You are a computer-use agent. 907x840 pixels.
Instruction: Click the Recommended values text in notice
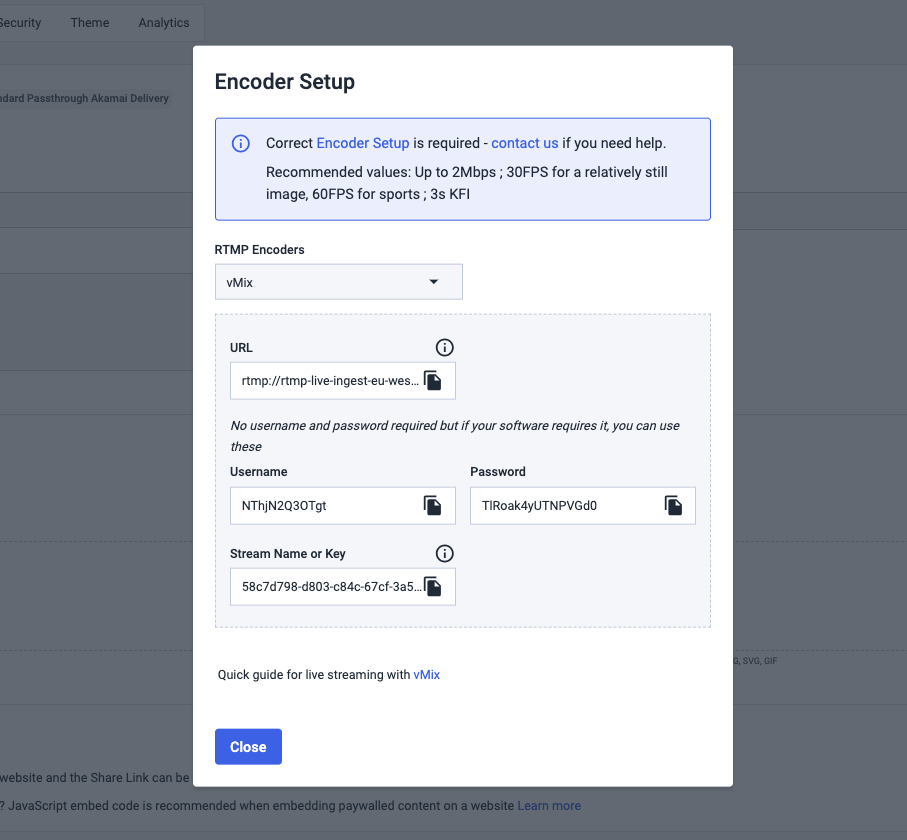(x=466, y=183)
